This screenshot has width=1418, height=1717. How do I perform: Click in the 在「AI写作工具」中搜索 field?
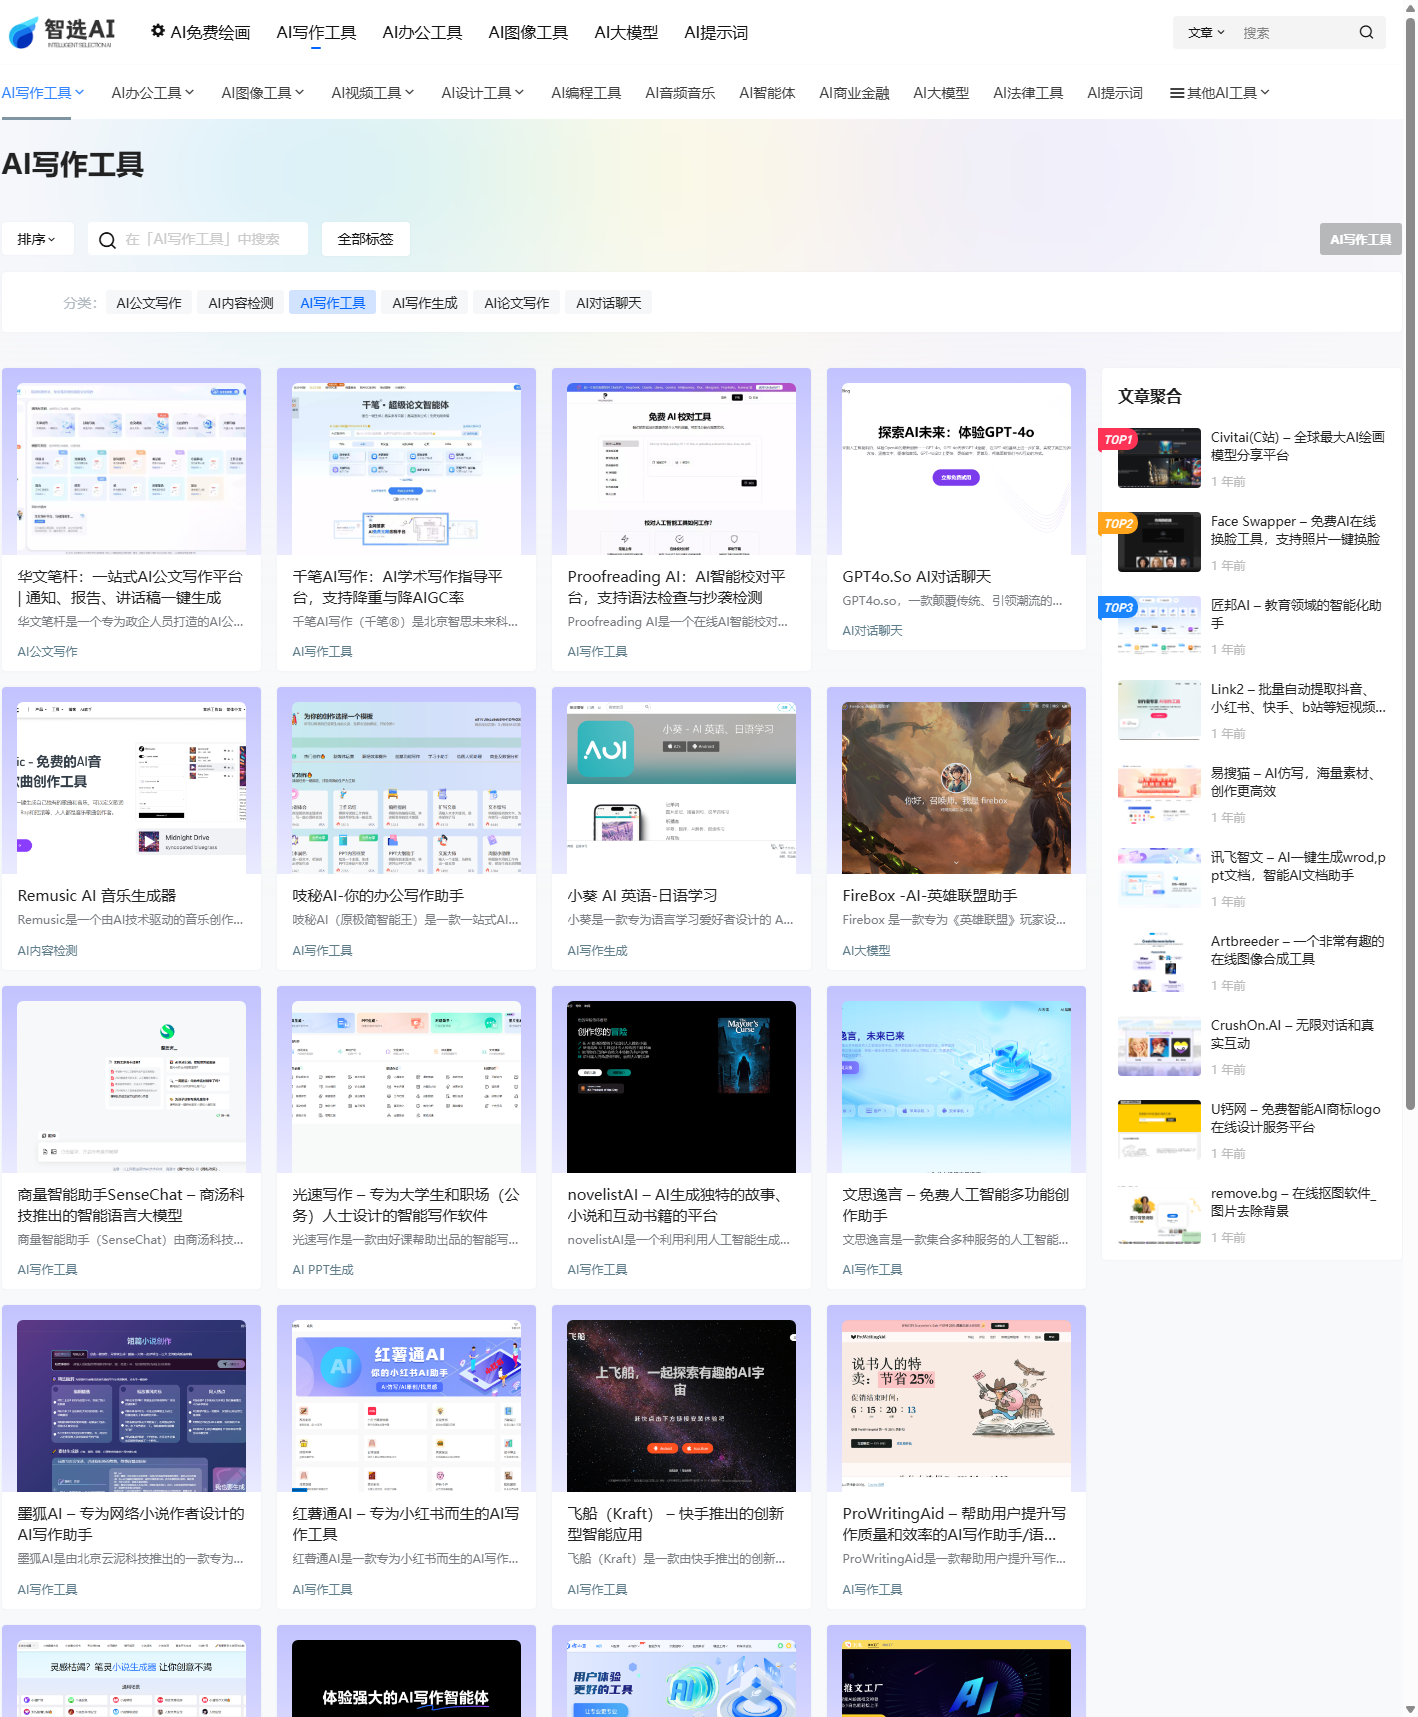pyautogui.click(x=210, y=240)
